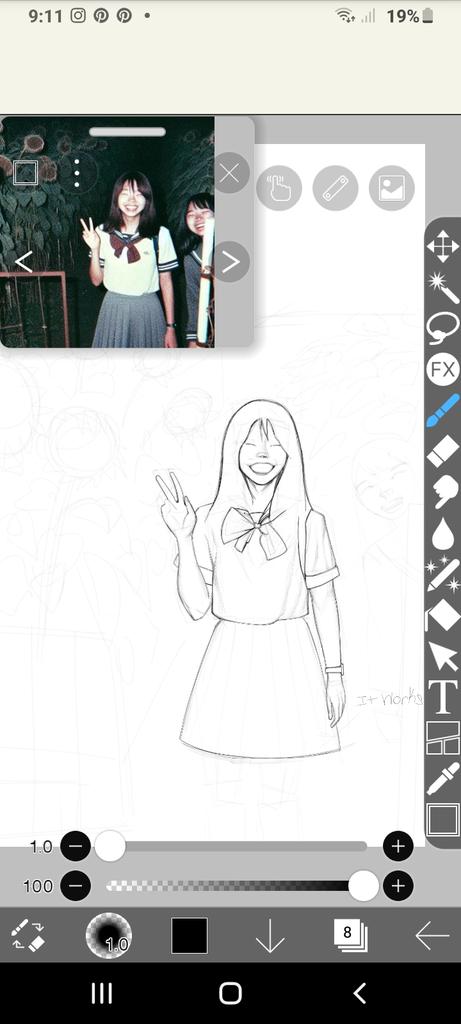
Task: Open brush settings preview circle
Action: click(108, 936)
